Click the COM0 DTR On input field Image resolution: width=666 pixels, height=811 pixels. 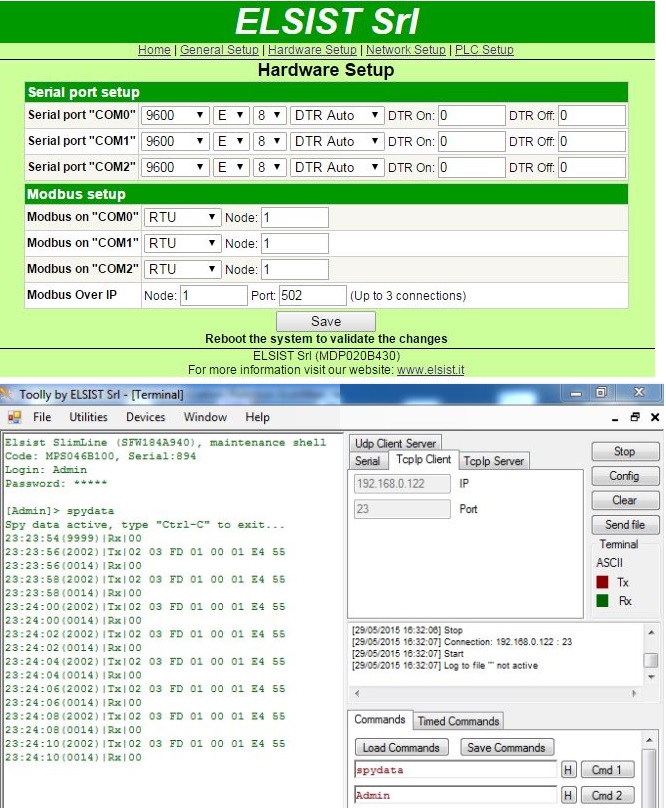click(x=472, y=115)
